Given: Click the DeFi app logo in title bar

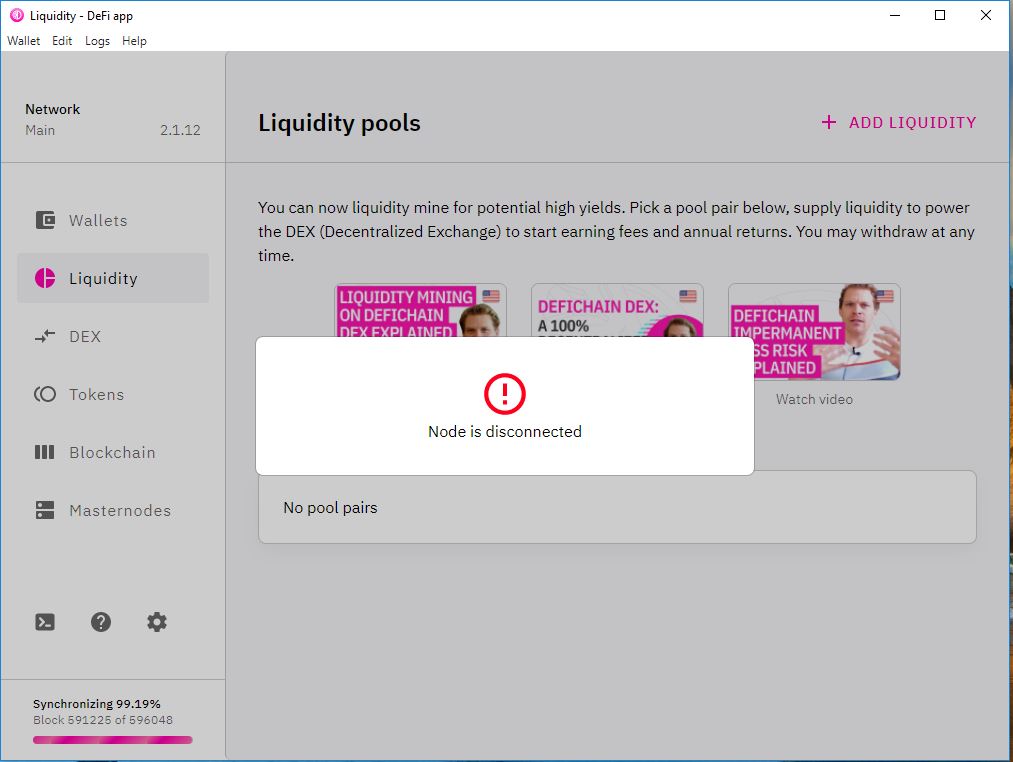Looking at the screenshot, I should point(17,16).
